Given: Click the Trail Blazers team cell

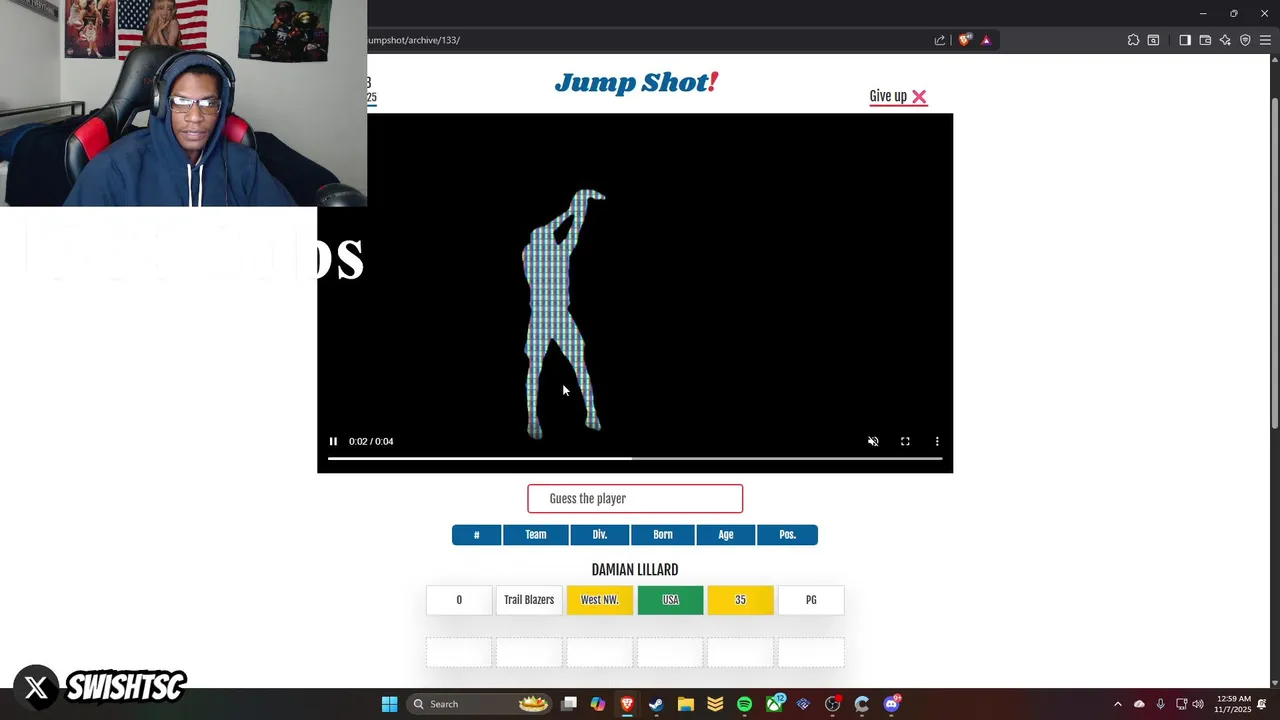Looking at the screenshot, I should (x=529, y=600).
